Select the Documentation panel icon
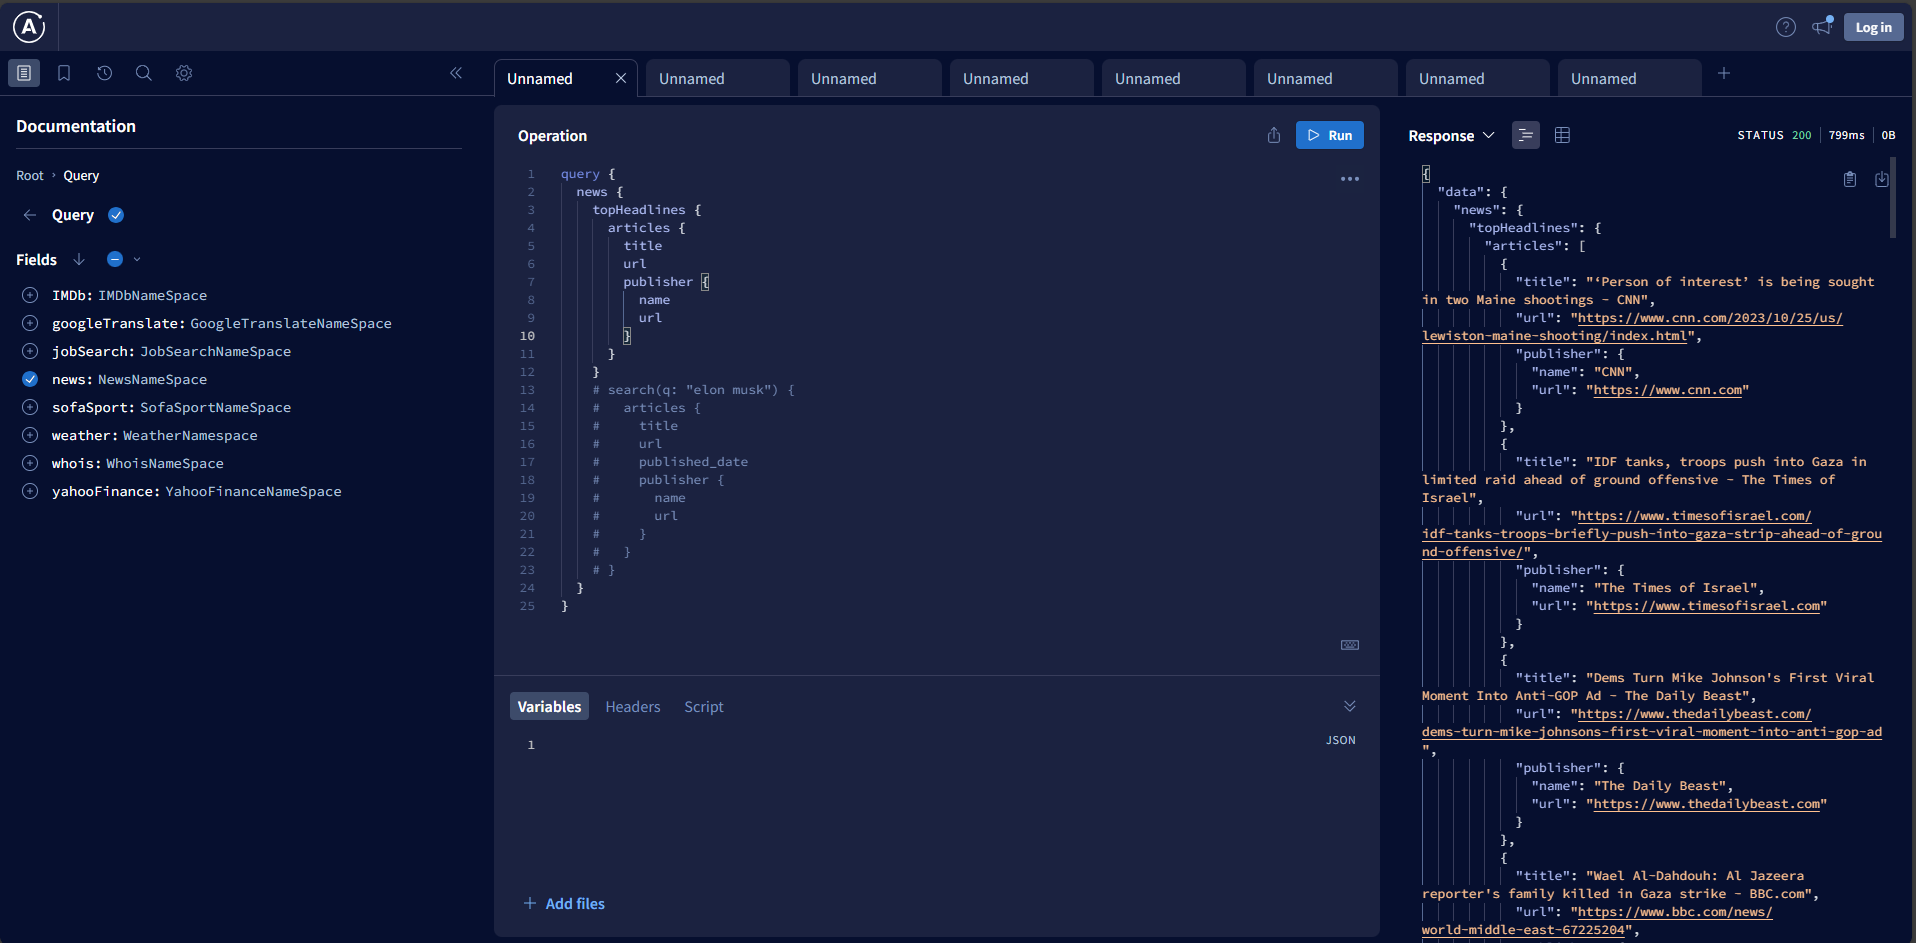 (x=24, y=73)
